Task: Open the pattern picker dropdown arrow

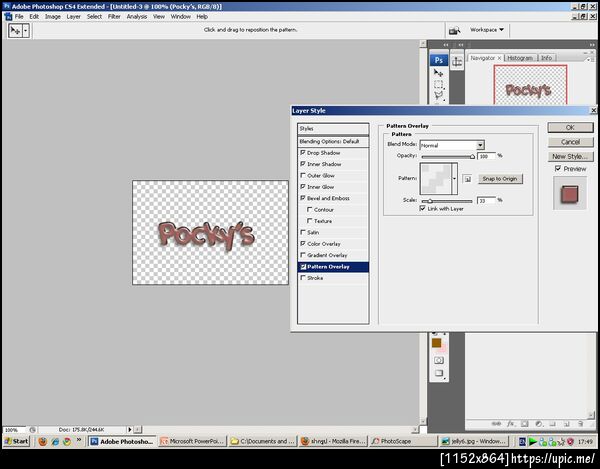Action: click(454, 179)
